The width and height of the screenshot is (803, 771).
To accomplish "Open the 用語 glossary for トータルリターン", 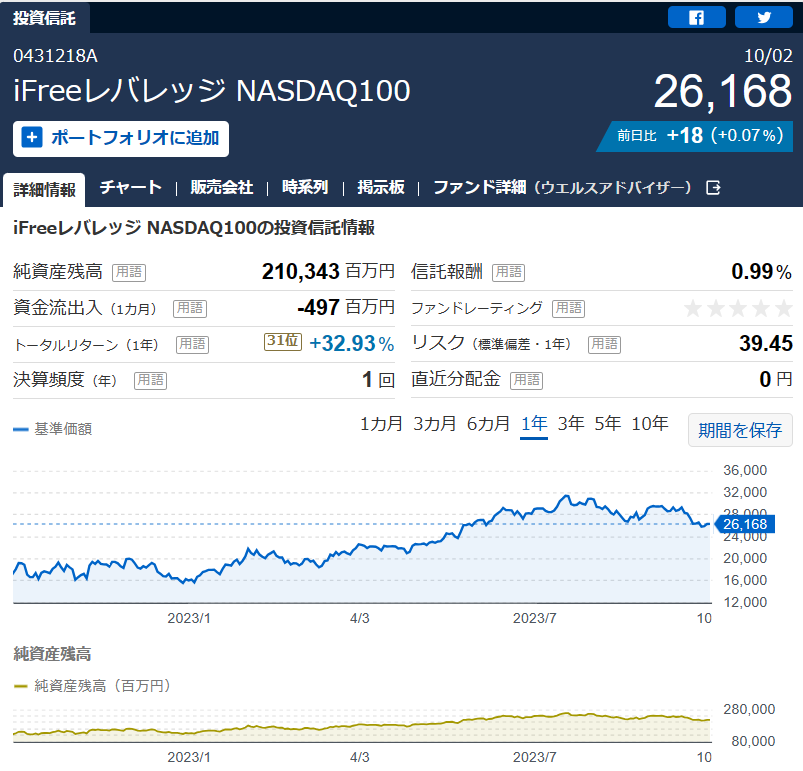I will (193, 345).
